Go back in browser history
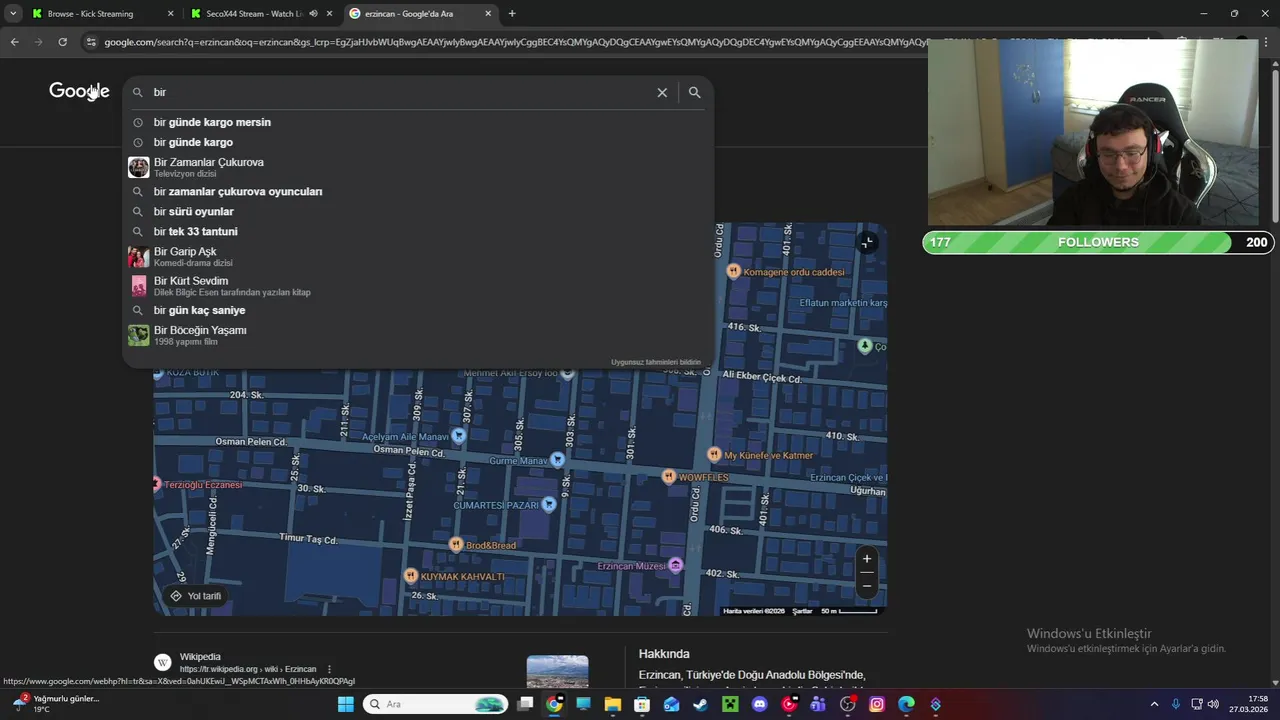 pyautogui.click(x=14, y=42)
